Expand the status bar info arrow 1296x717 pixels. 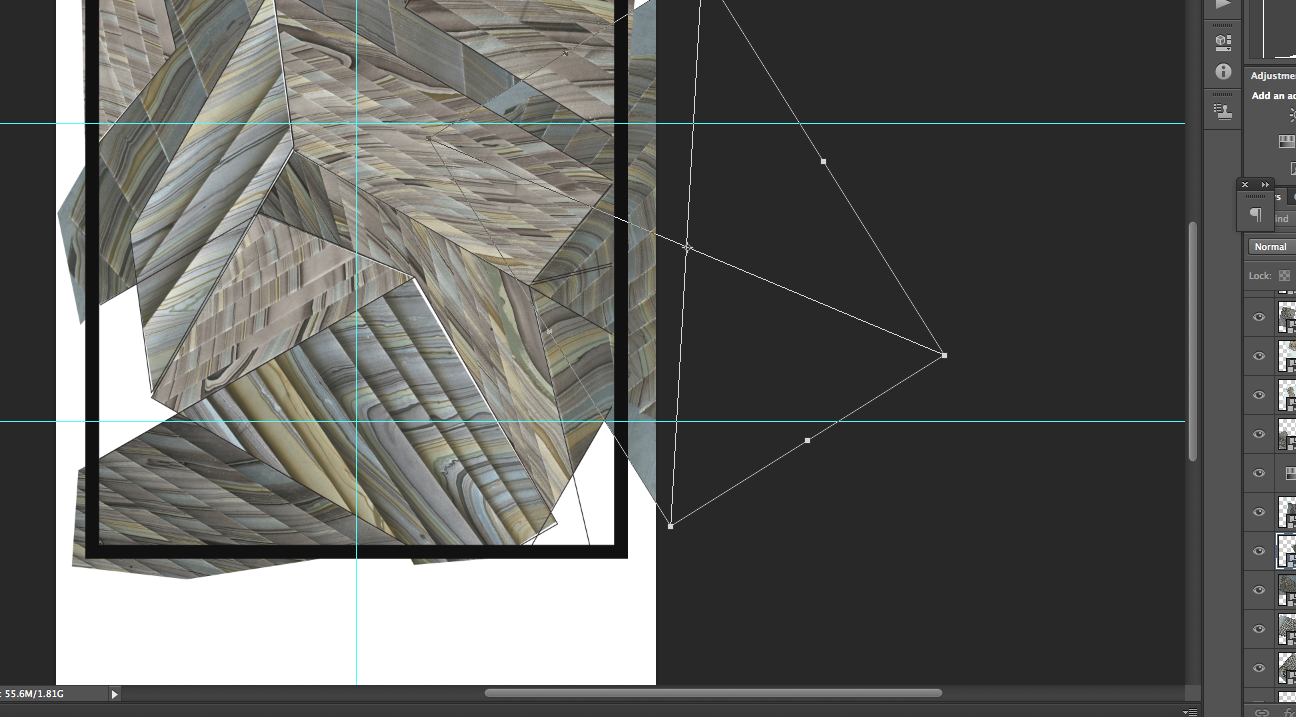tap(114, 694)
